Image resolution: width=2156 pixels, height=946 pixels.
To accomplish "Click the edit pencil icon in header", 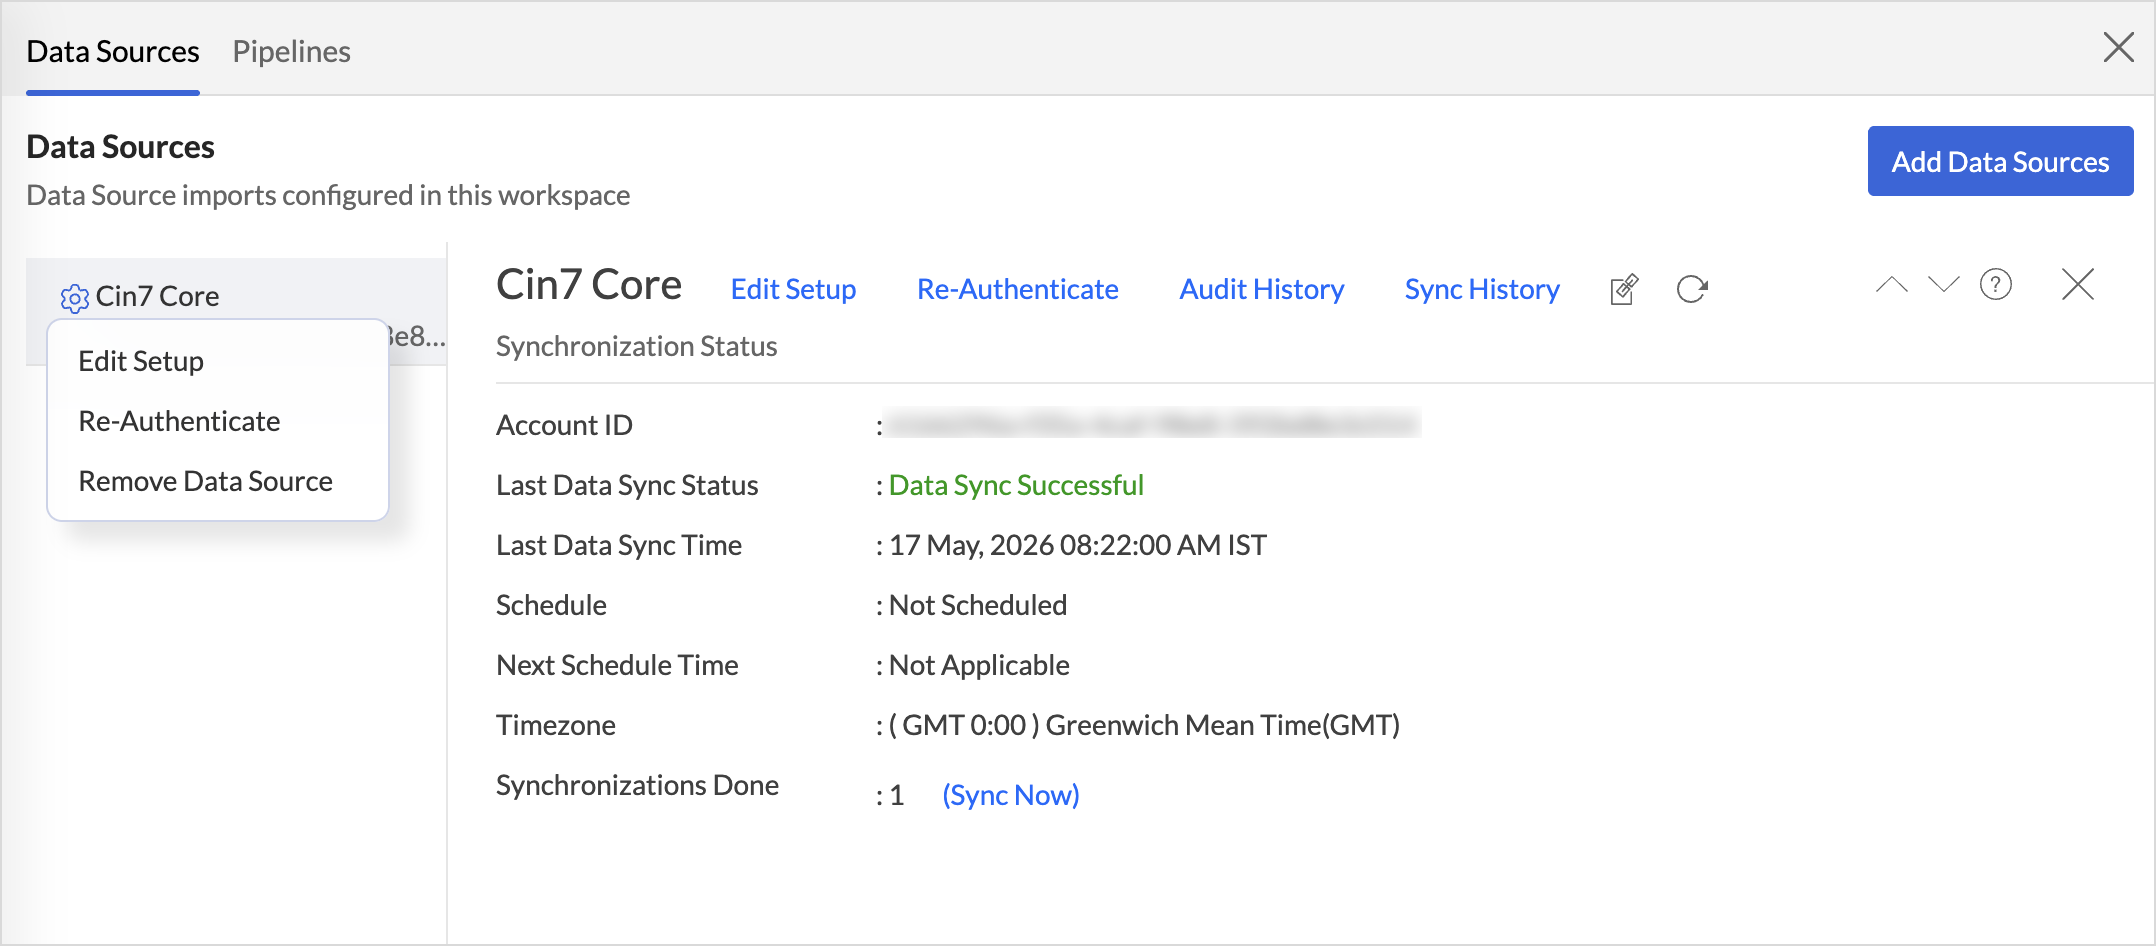I will pyautogui.click(x=1624, y=289).
